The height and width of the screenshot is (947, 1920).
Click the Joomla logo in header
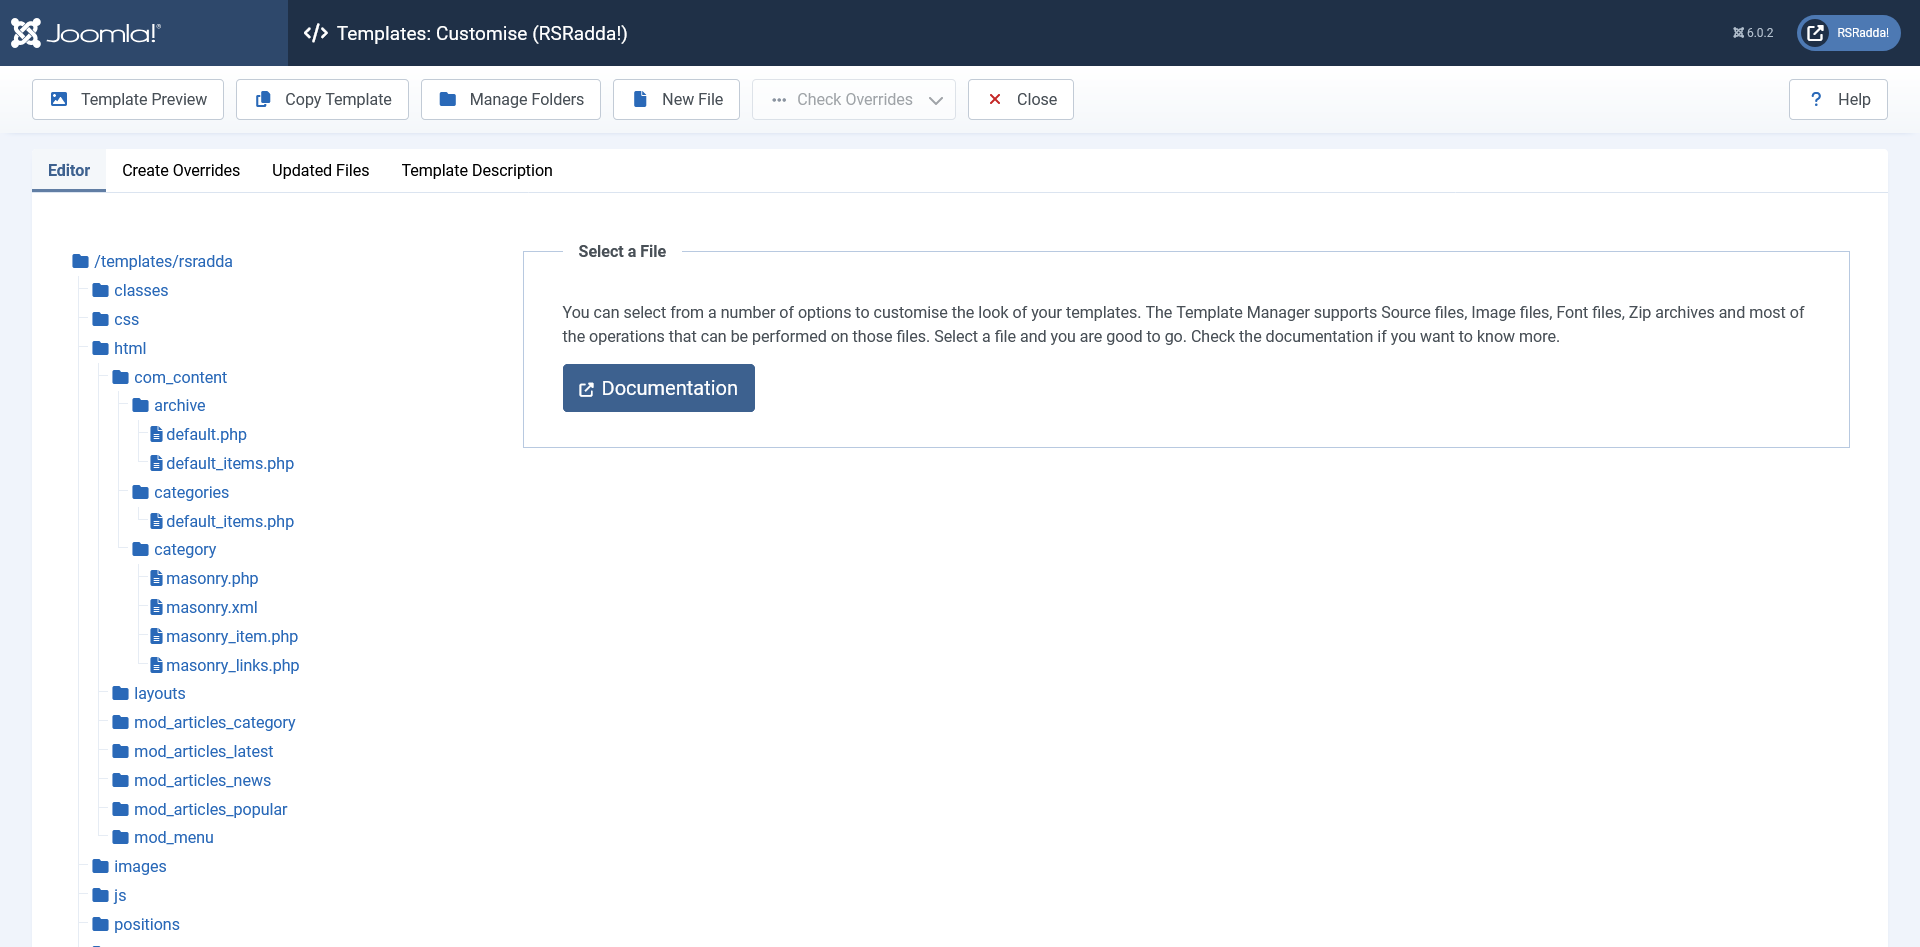tap(85, 33)
